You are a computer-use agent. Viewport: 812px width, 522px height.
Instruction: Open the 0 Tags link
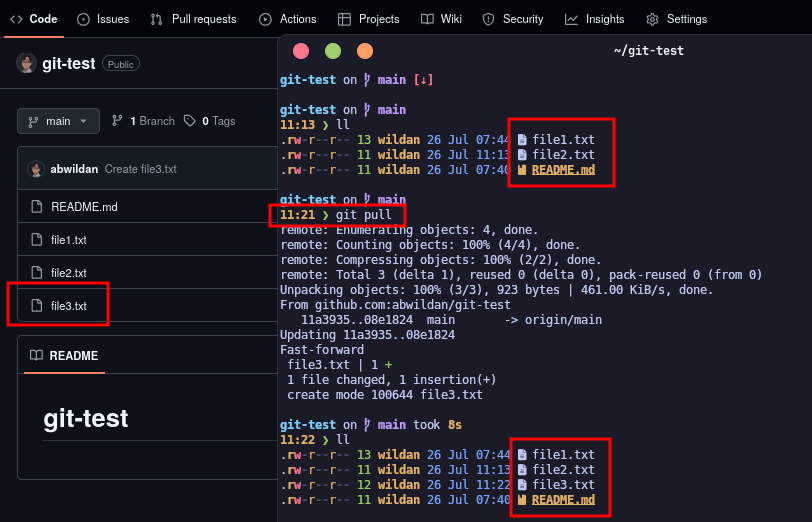pos(209,121)
